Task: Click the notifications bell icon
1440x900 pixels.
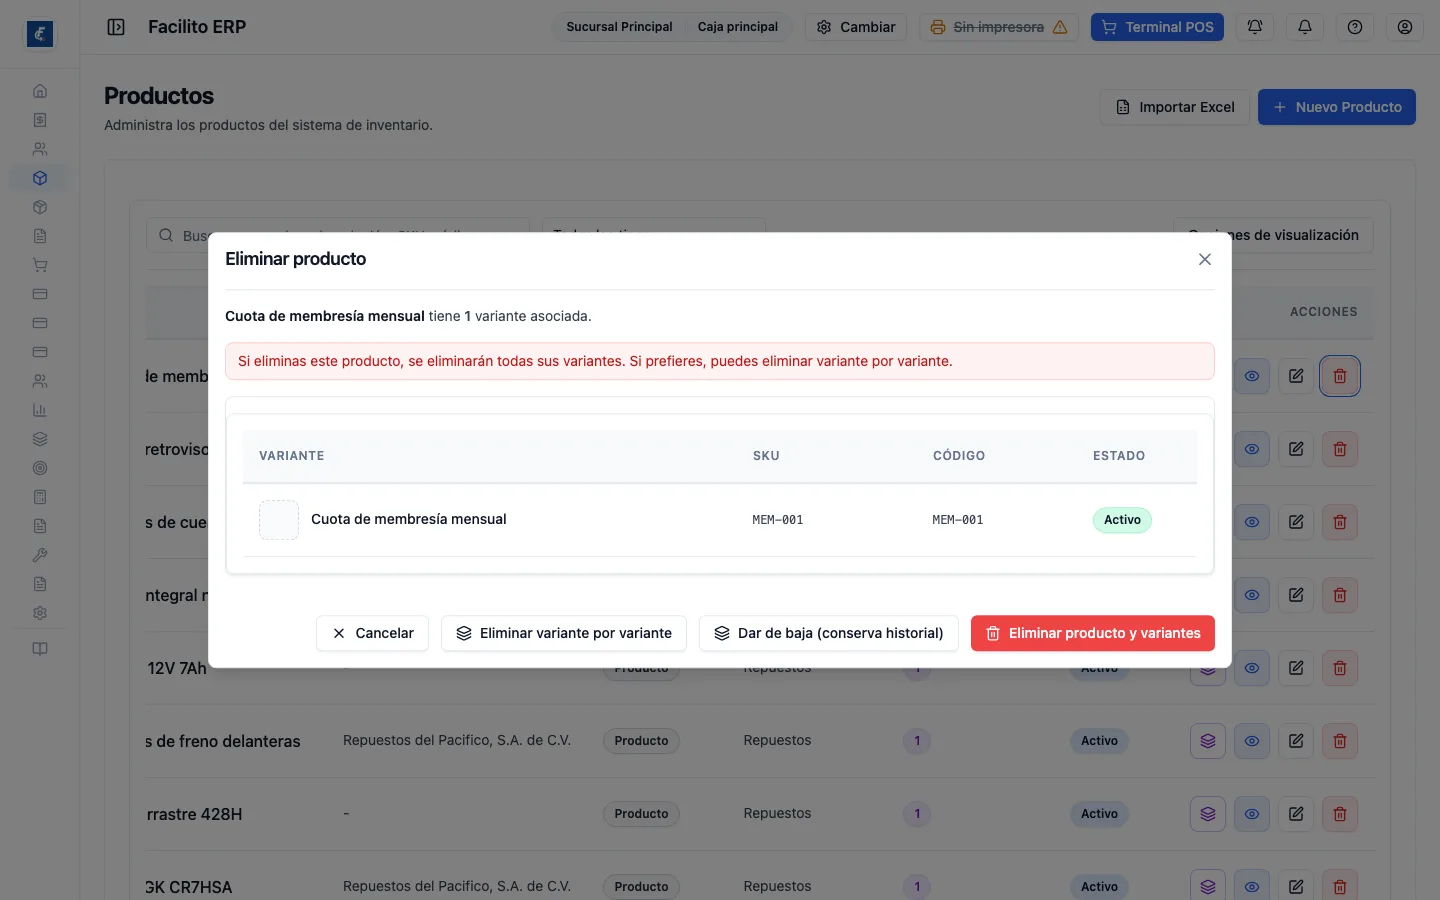Action: [1305, 27]
